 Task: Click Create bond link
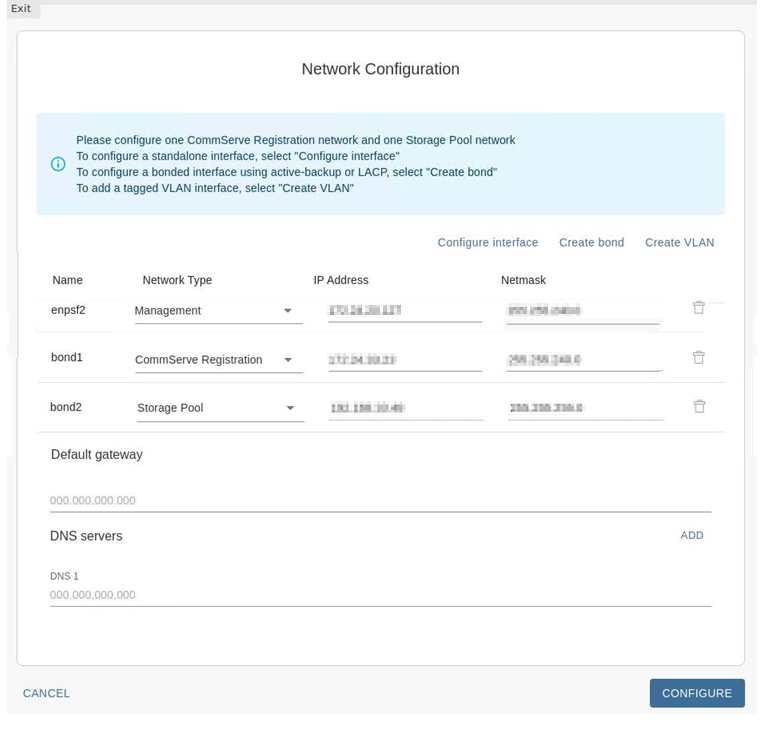[591, 243]
